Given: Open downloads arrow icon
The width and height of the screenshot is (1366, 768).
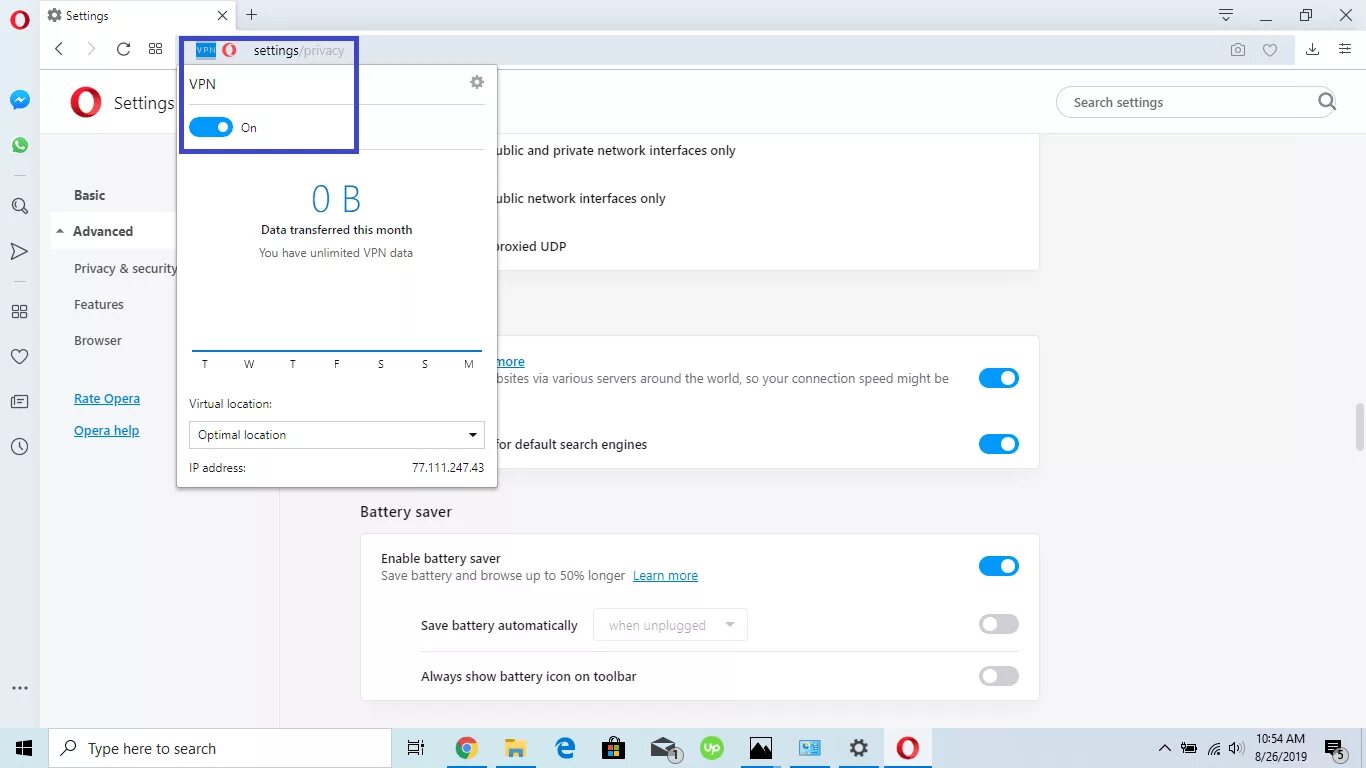Looking at the screenshot, I should 1313,49.
